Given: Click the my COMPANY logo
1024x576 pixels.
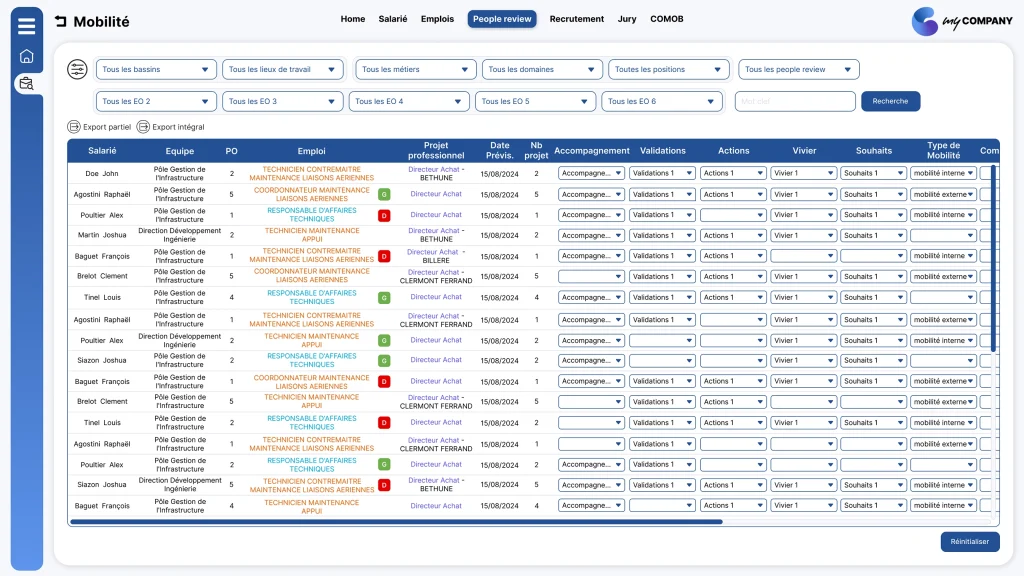Looking at the screenshot, I should tap(962, 22).
